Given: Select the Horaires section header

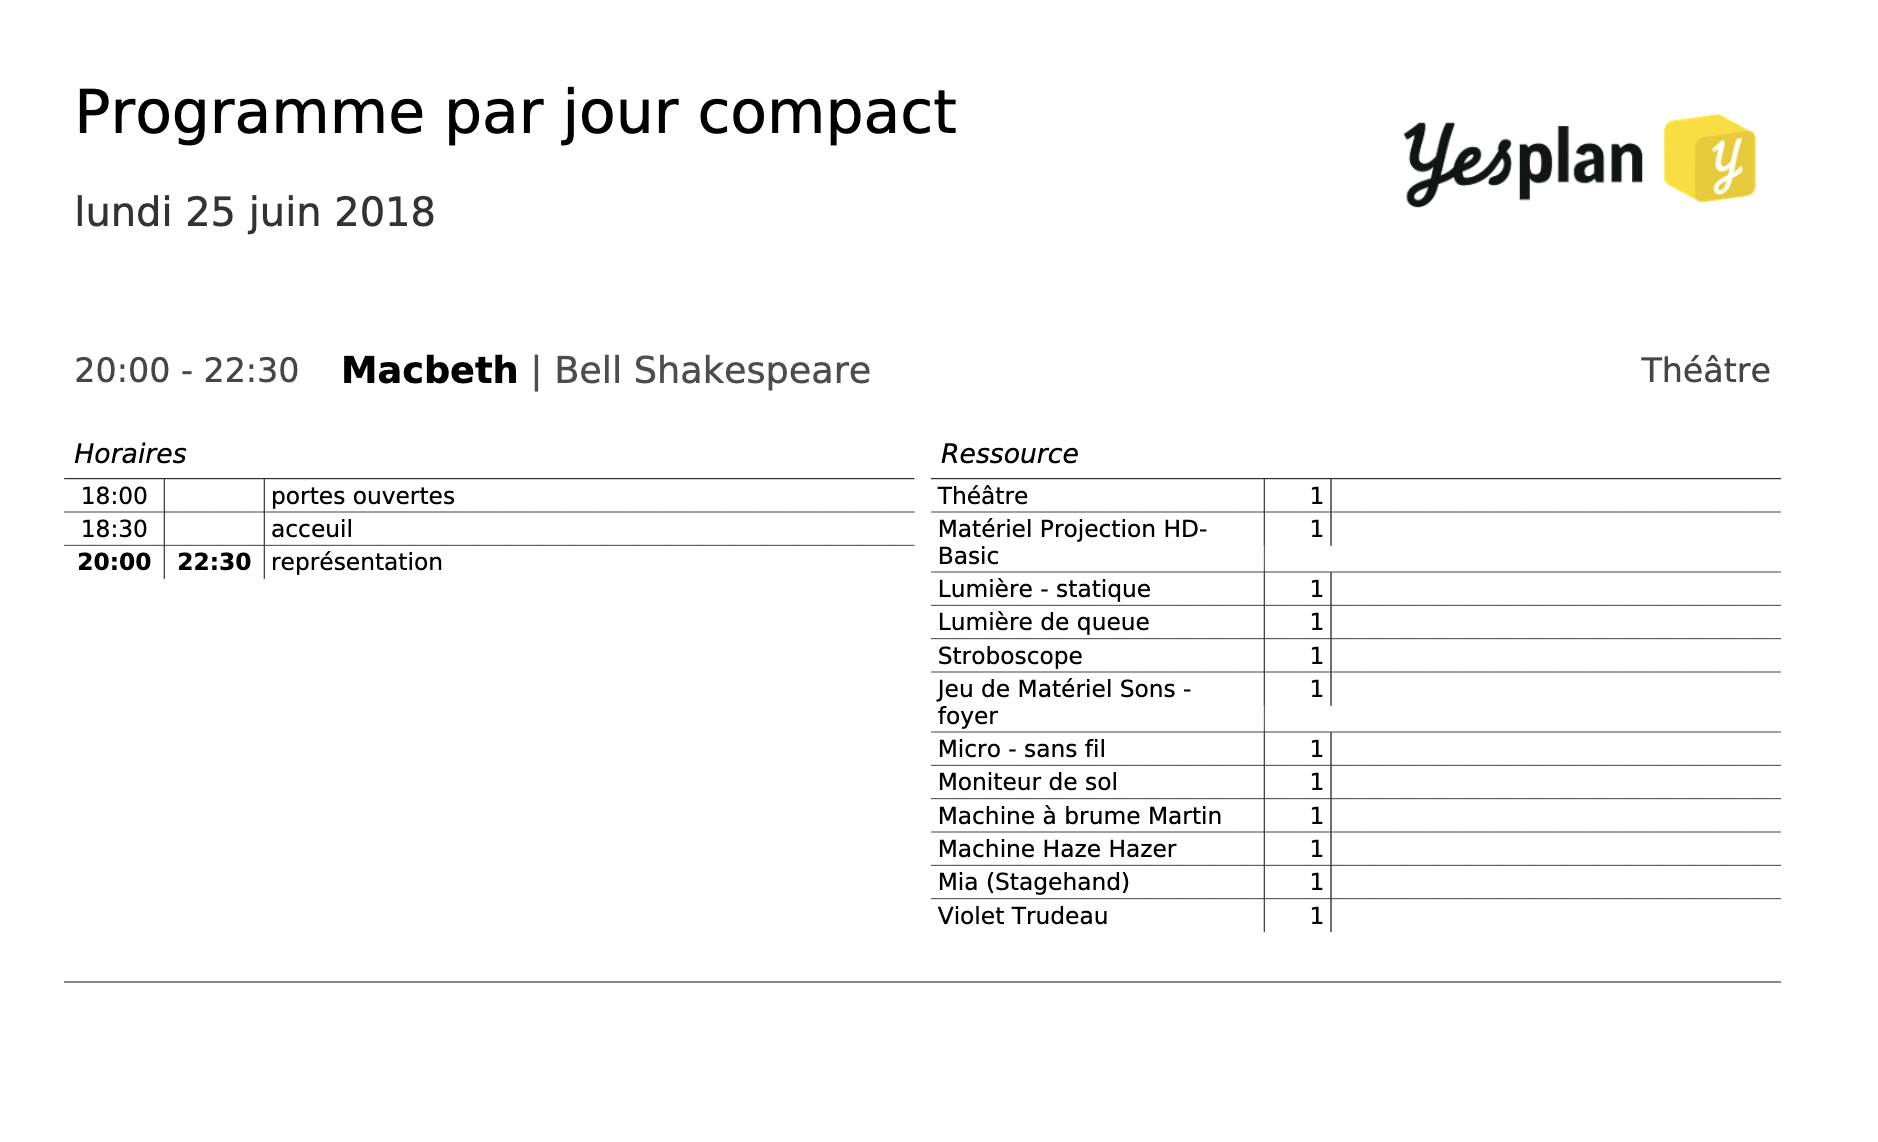Looking at the screenshot, I should coord(130,454).
